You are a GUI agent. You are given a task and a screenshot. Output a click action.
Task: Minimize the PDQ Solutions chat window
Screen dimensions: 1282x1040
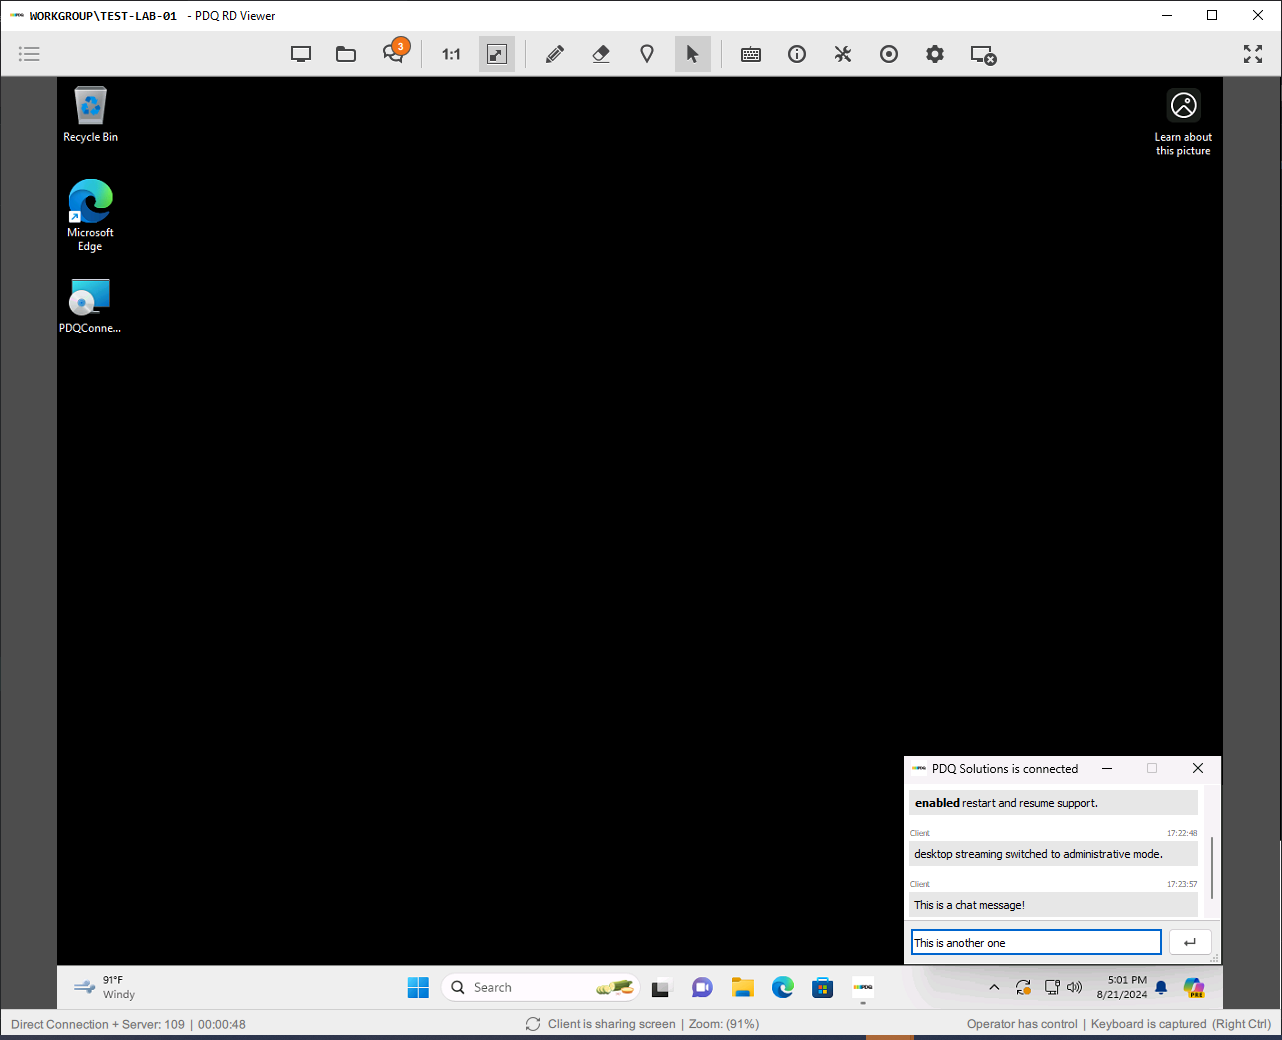1107,768
